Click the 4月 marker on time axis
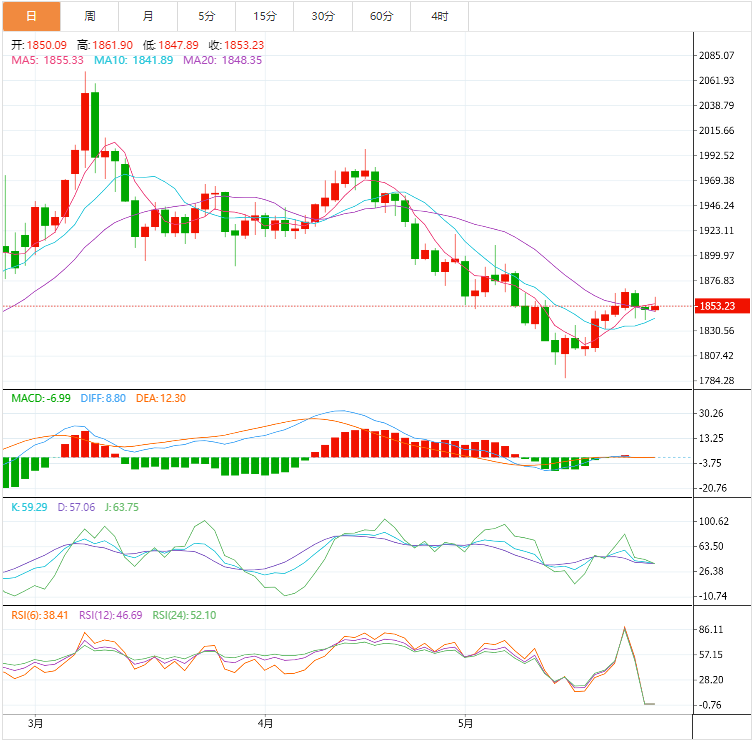This screenshot has width=756, height=750. [265, 723]
